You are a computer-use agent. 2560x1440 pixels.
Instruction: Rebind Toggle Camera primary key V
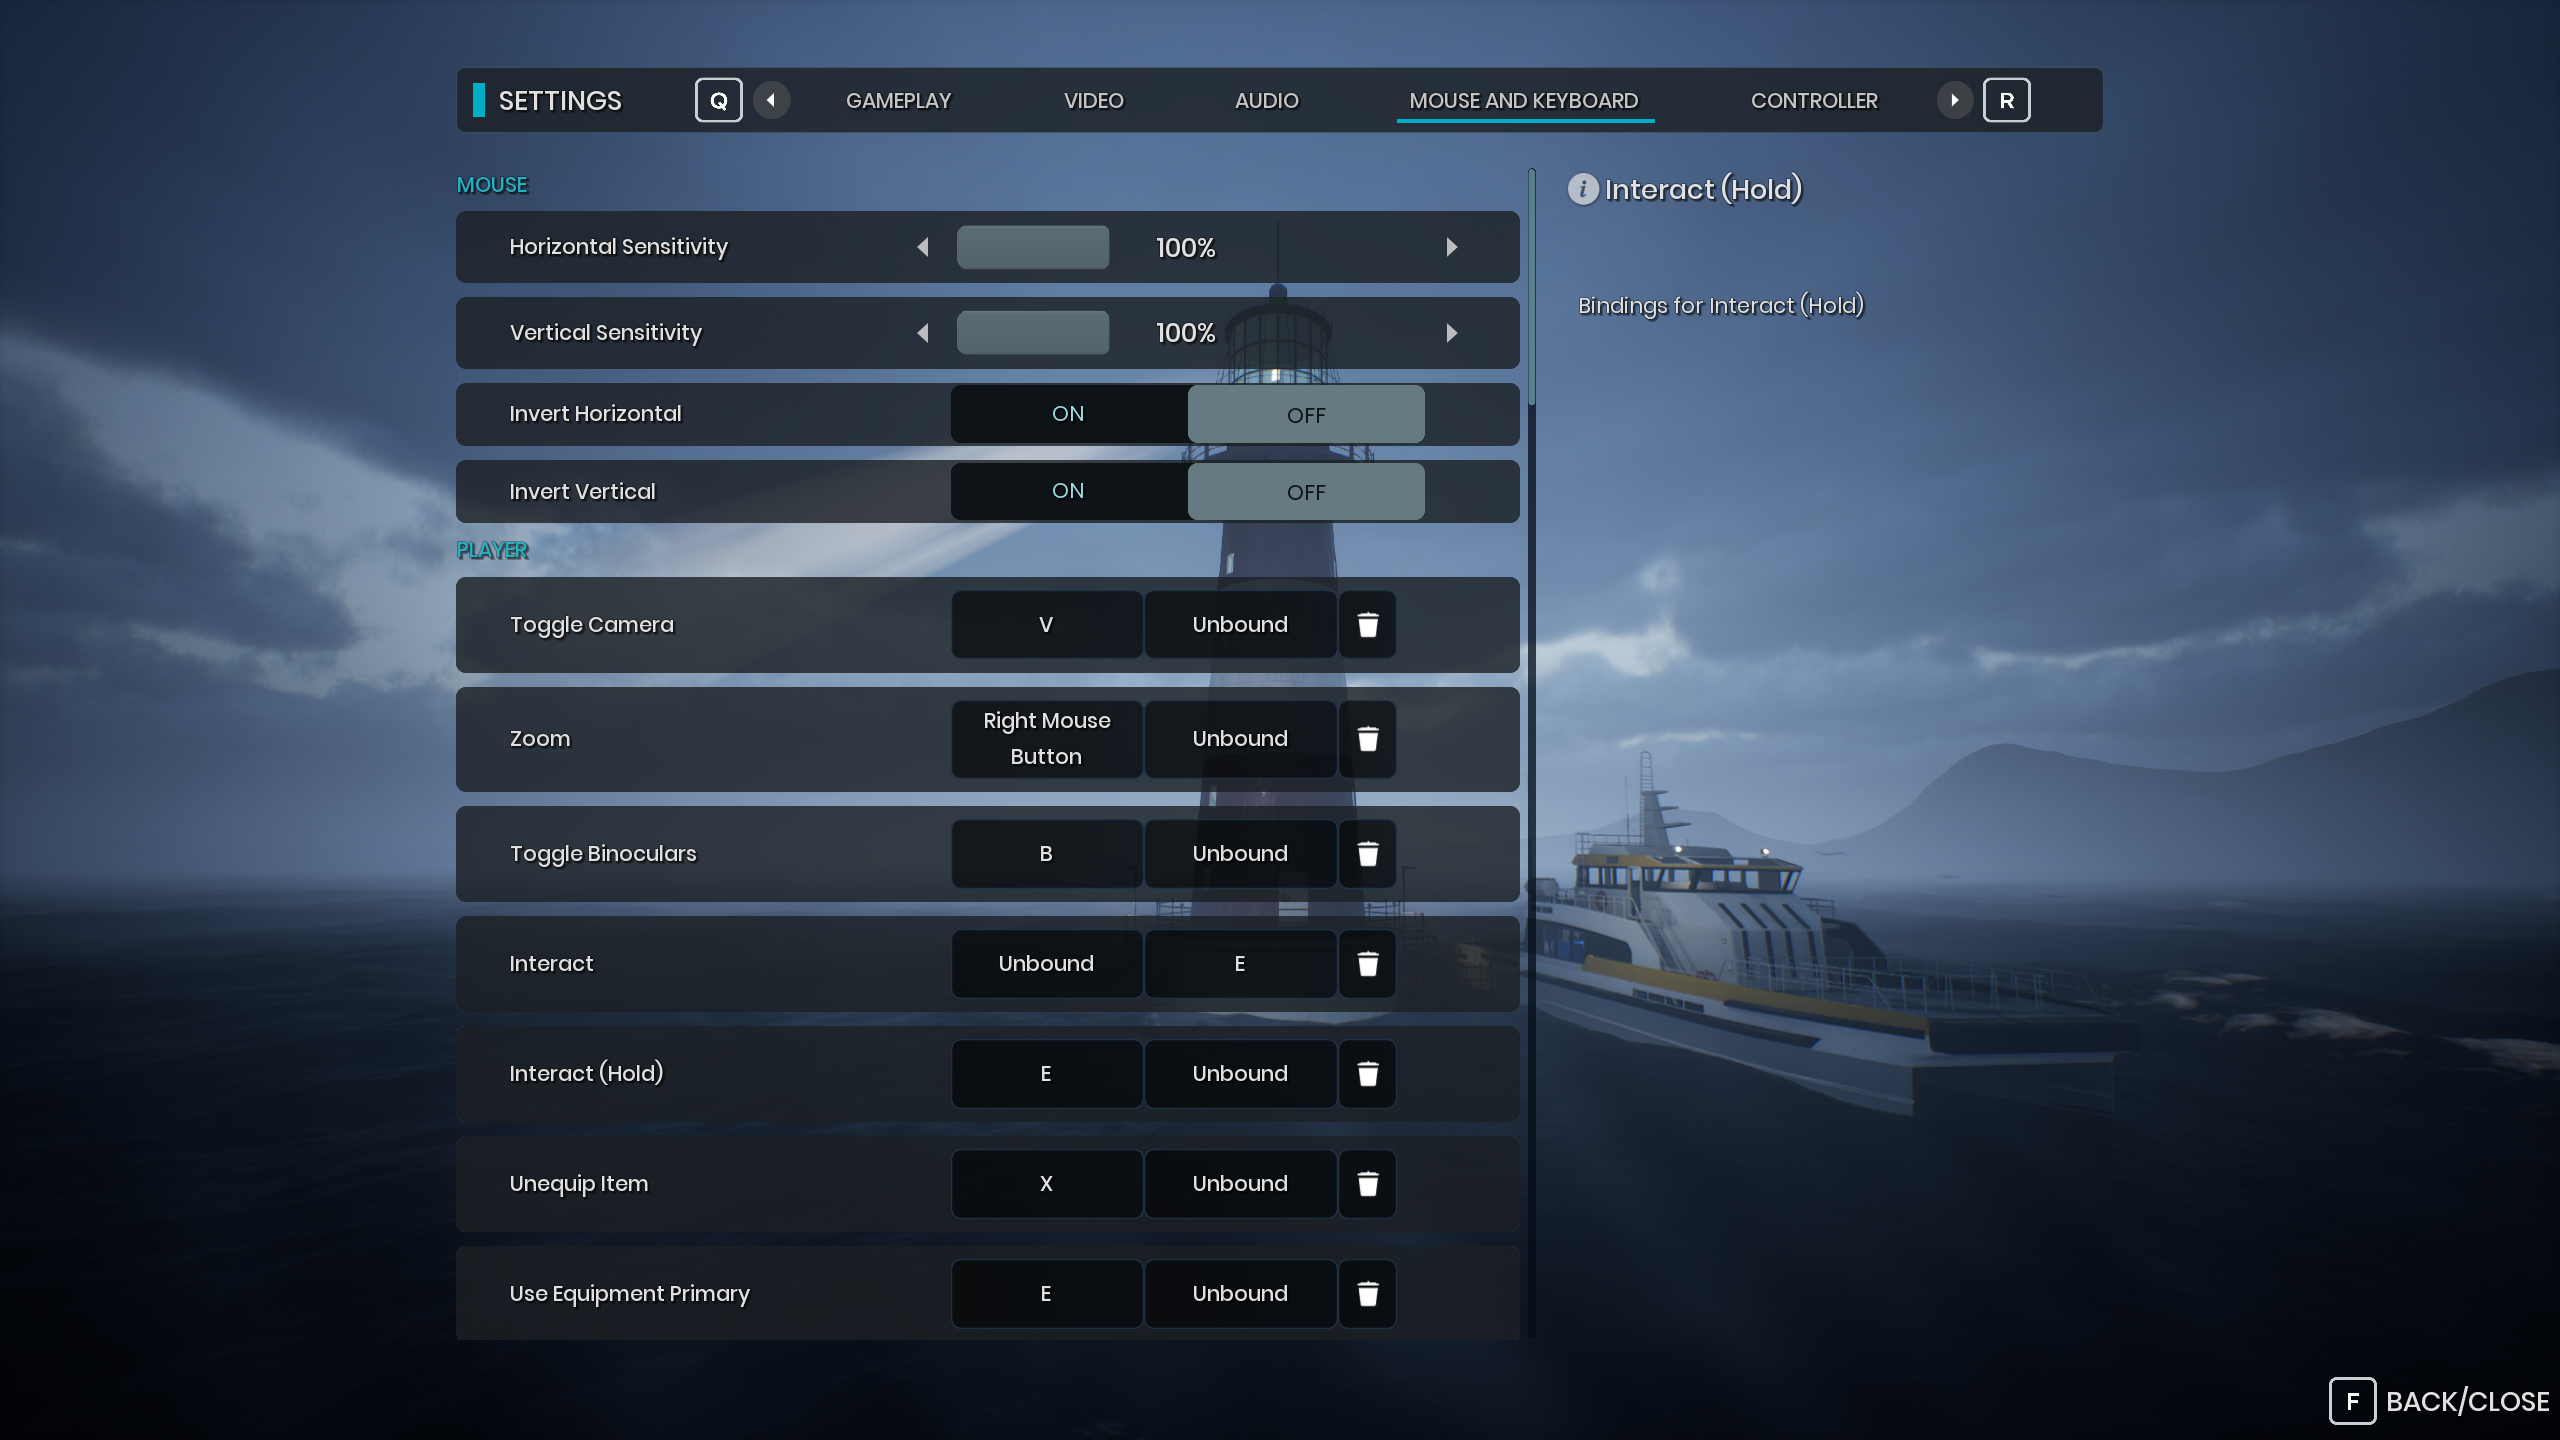pos(1046,625)
